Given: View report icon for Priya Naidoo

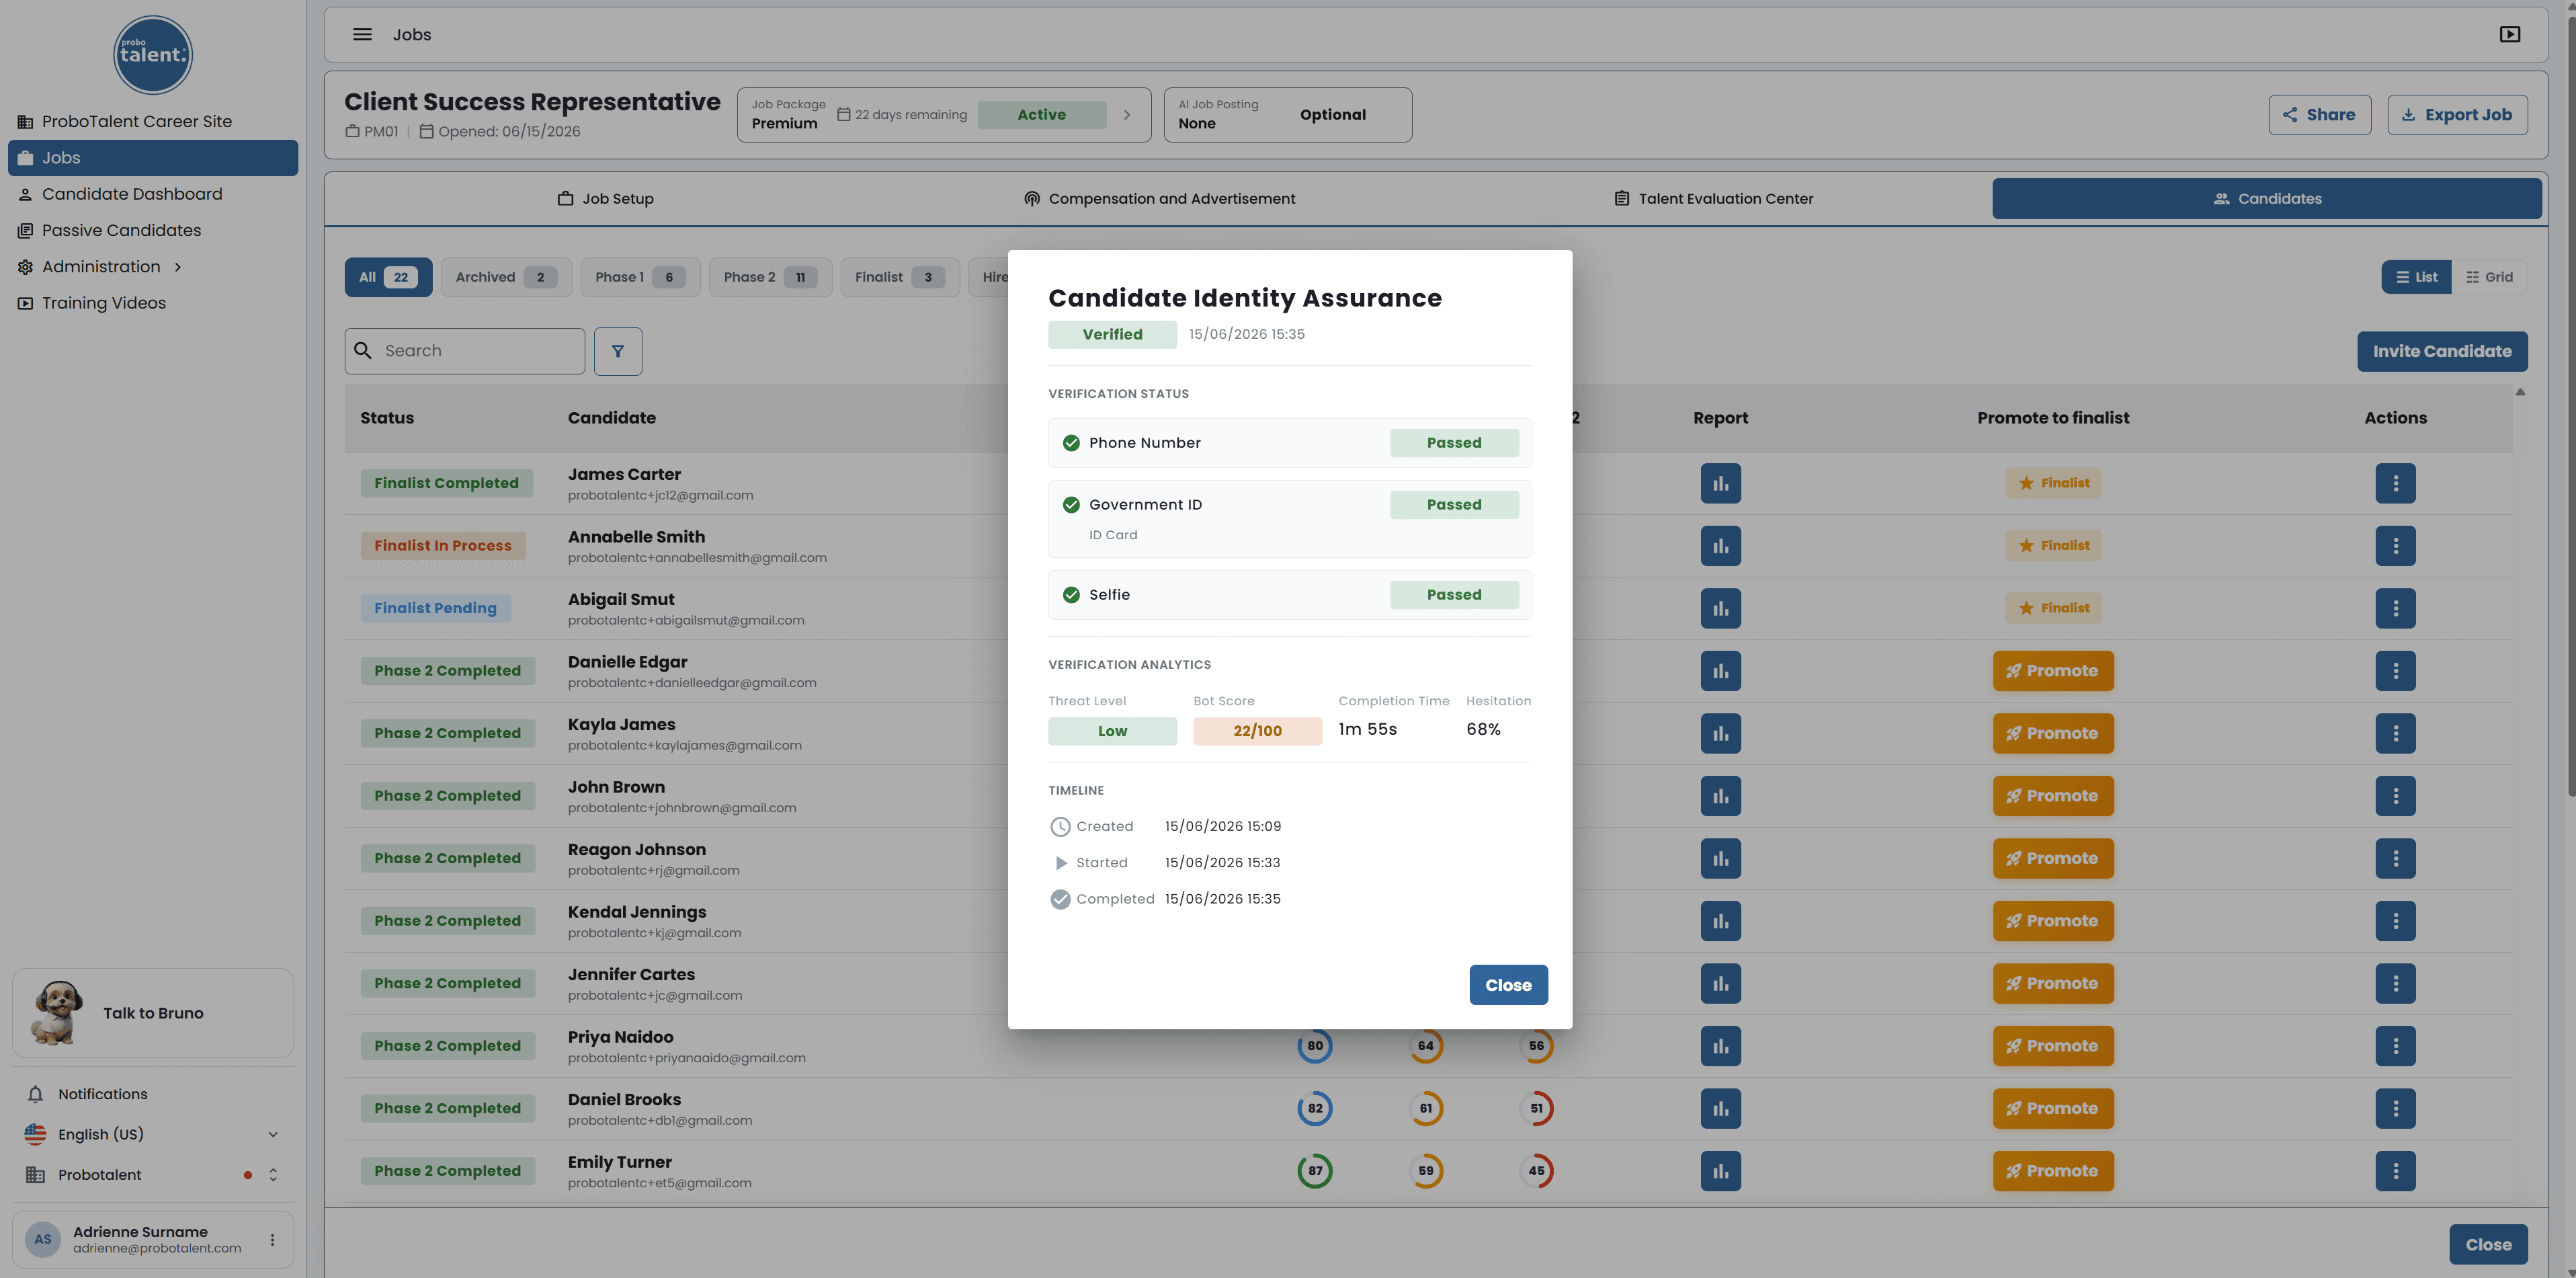Looking at the screenshot, I should pos(1720,1046).
